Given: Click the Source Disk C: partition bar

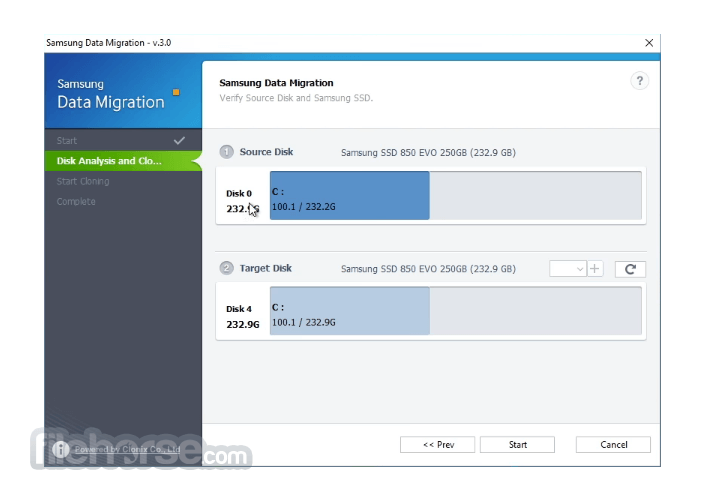Looking at the screenshot, I should pos(350,195).
